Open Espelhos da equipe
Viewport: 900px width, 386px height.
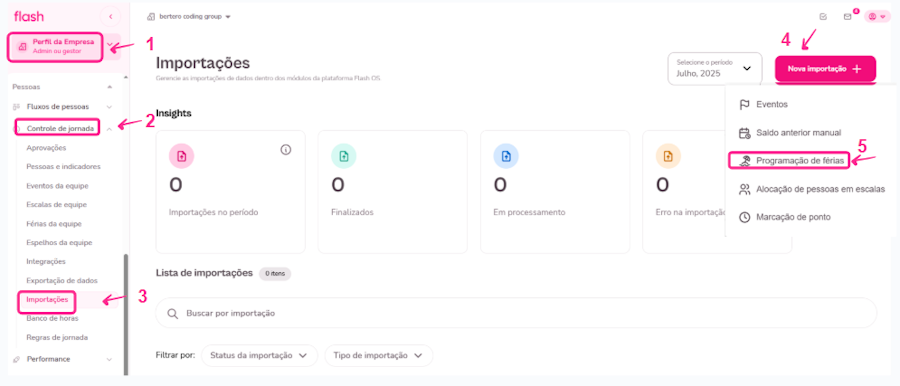[x=59, y=243]
